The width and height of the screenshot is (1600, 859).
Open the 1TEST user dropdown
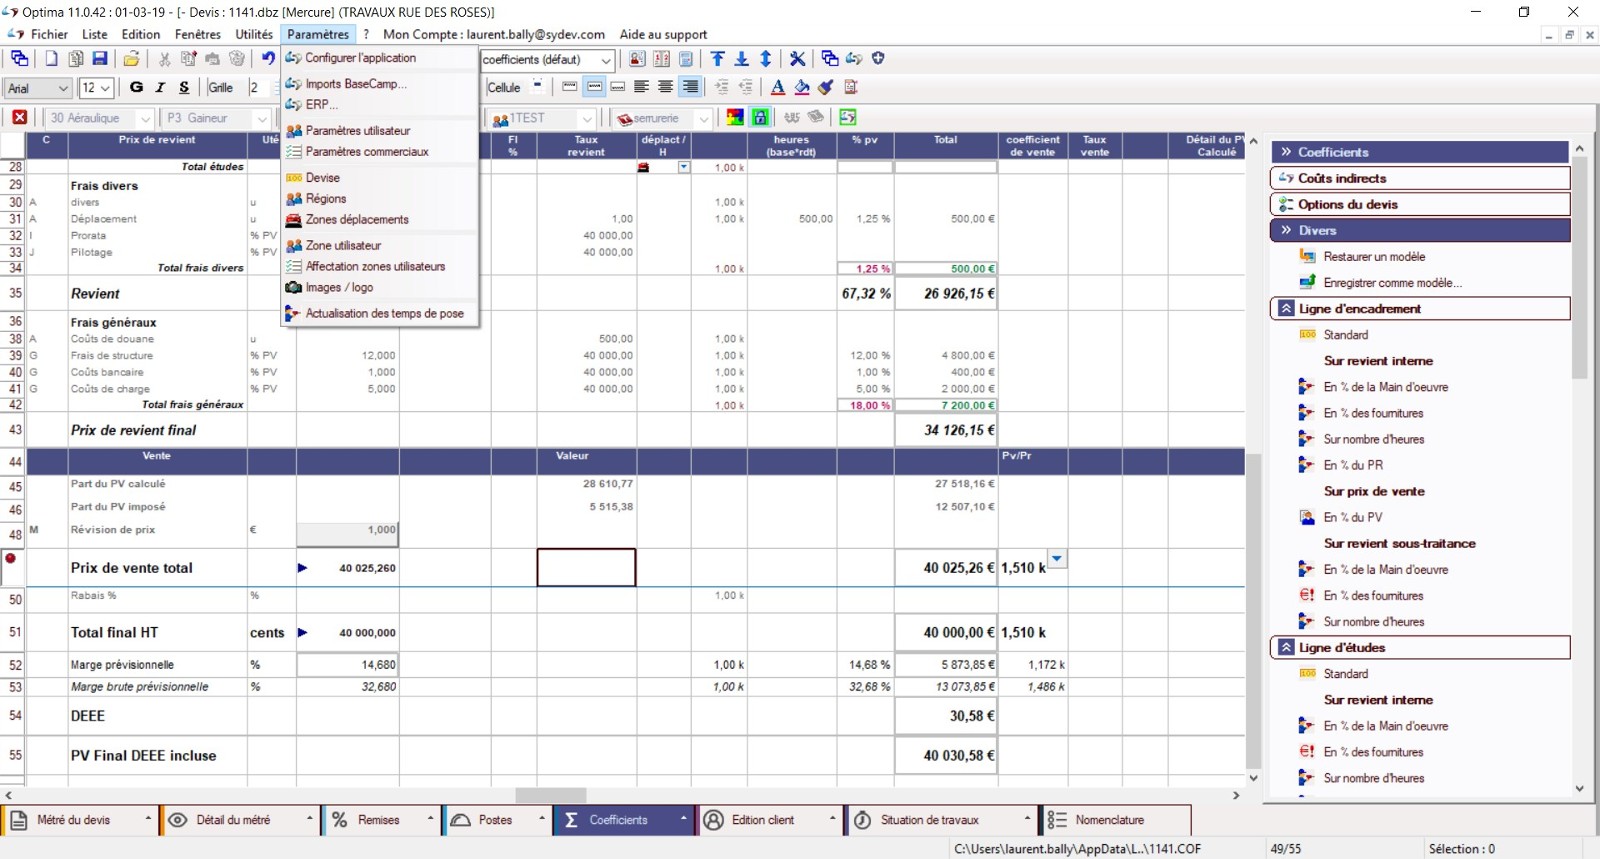588,118
